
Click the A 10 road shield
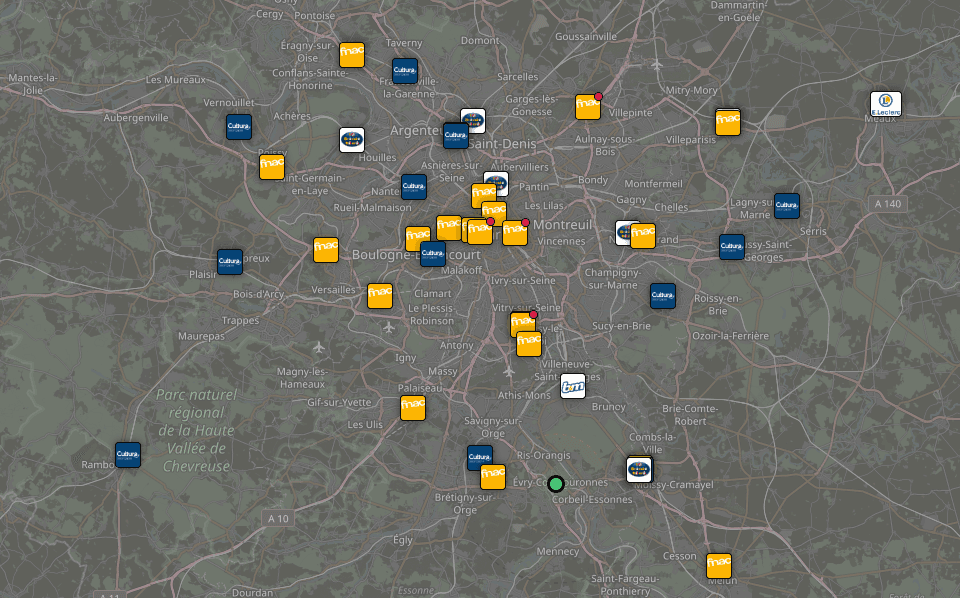(x=279, y=518)
